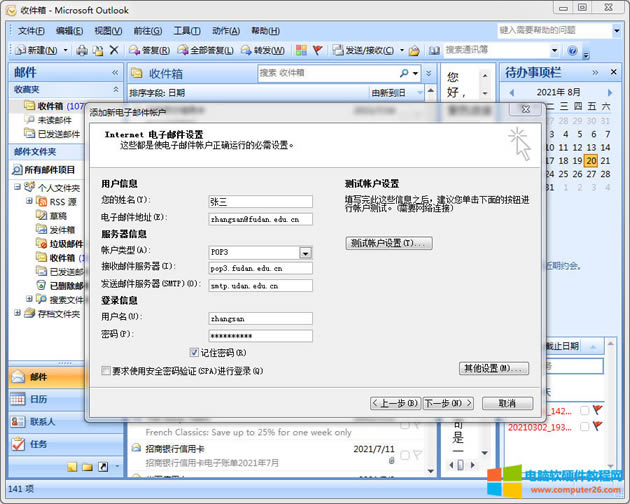Collapse the Mail navigation pane chevron
Viewport: 630px width, 504px height.
coord(115,72)
